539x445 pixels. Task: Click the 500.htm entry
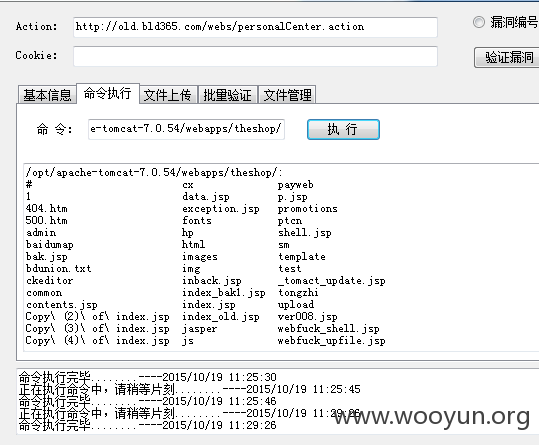coord(47,220)
